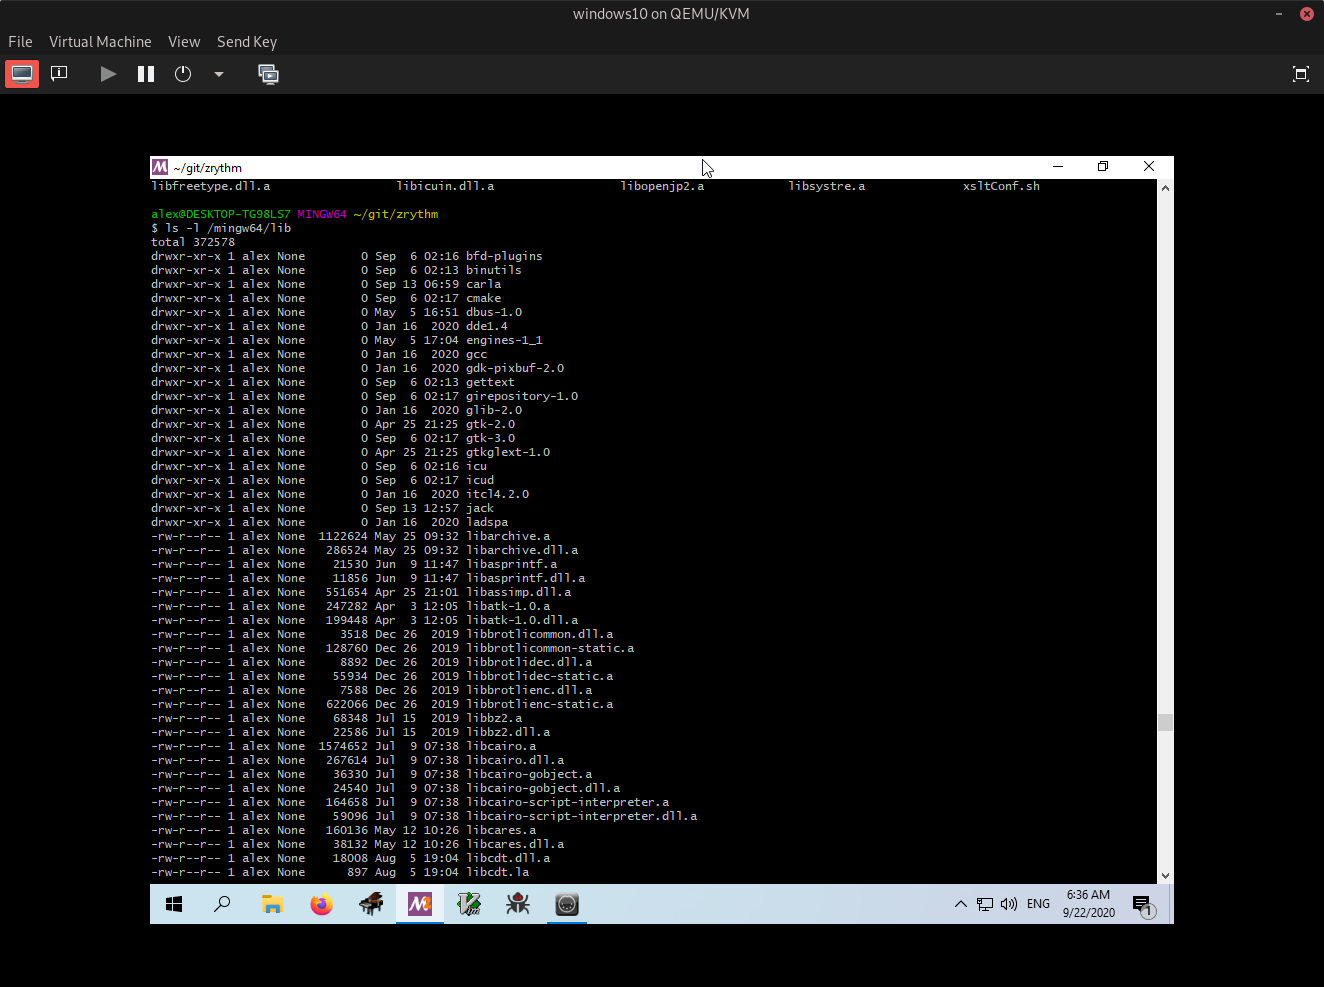Screen dimensions: 1324x987
Task: Click the gtkglext-1.0 entry
Action: 508,452
